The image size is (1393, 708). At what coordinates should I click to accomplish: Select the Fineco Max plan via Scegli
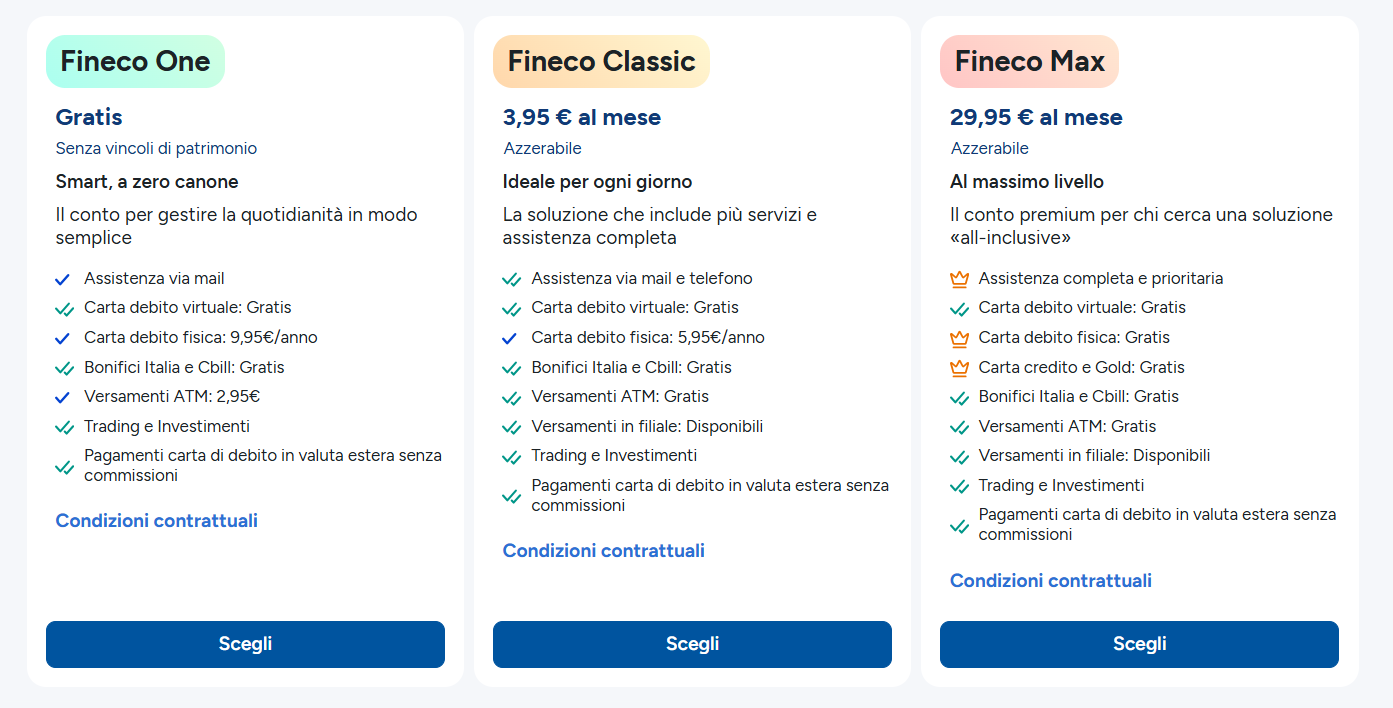(x=1139, y=644)
